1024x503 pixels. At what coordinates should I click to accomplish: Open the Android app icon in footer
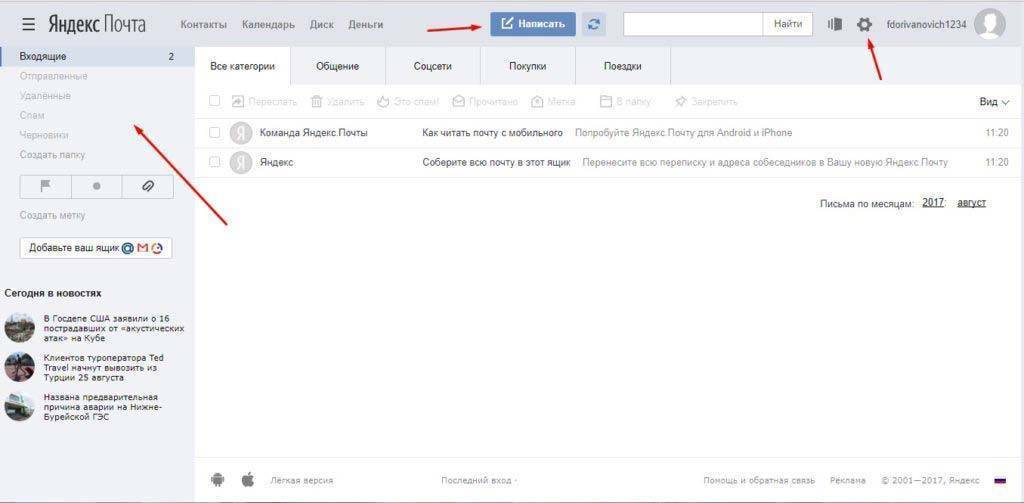tap(218, 480)
